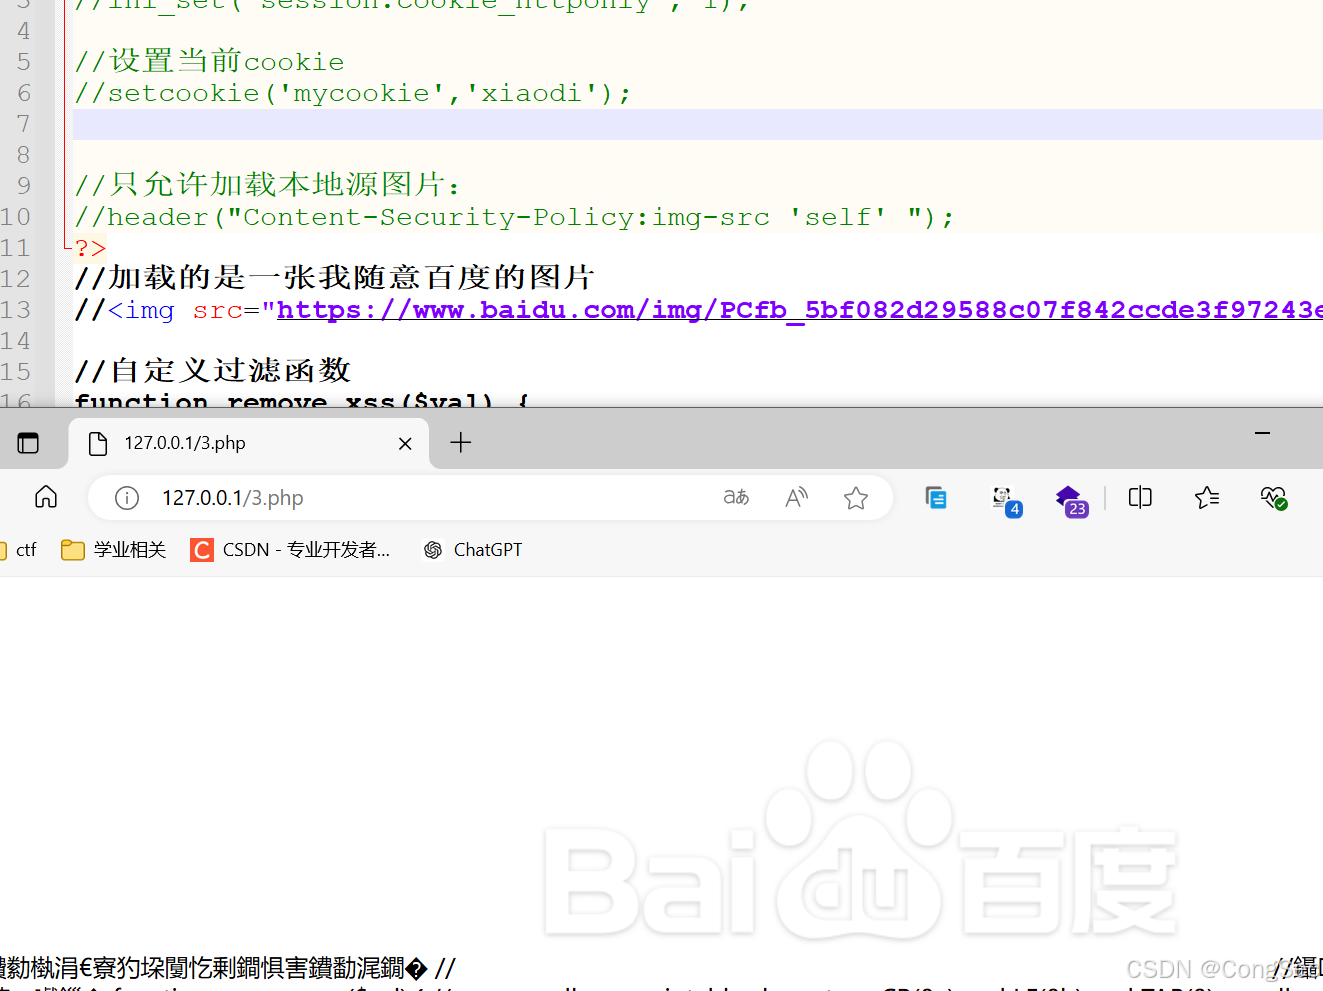Open the translate page icon

coord(736,497)
